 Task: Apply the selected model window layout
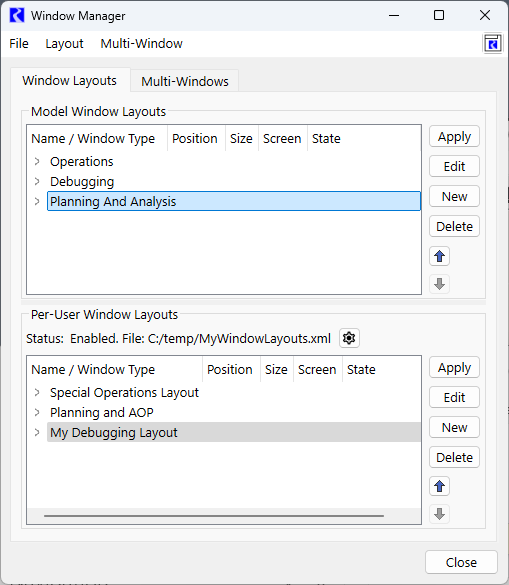[x=454, y=137]
